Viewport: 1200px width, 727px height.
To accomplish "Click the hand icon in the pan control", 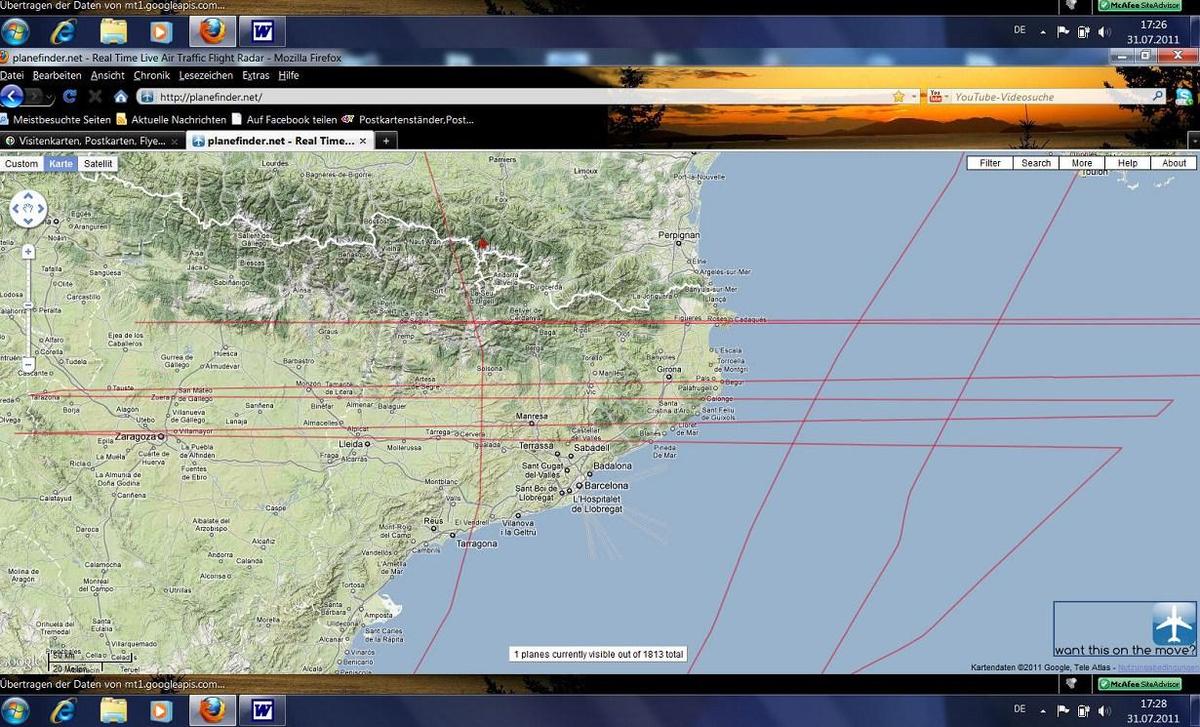I will pos(28,209).
